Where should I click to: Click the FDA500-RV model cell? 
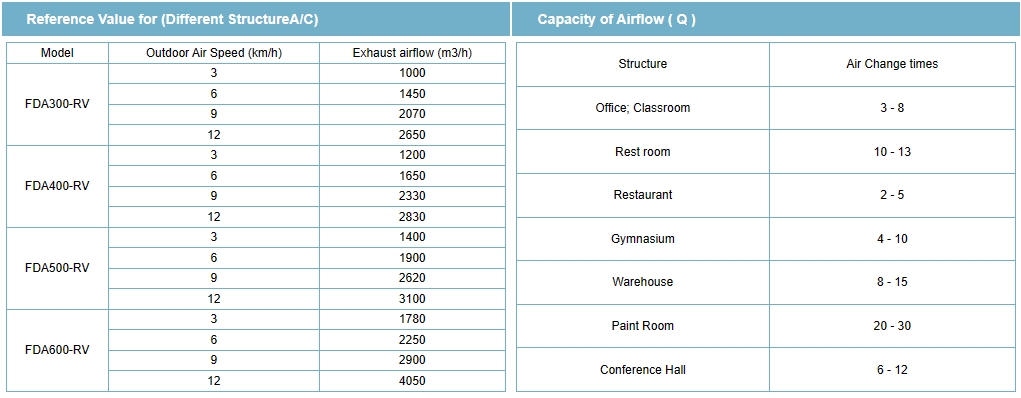(x=57, y=268)
